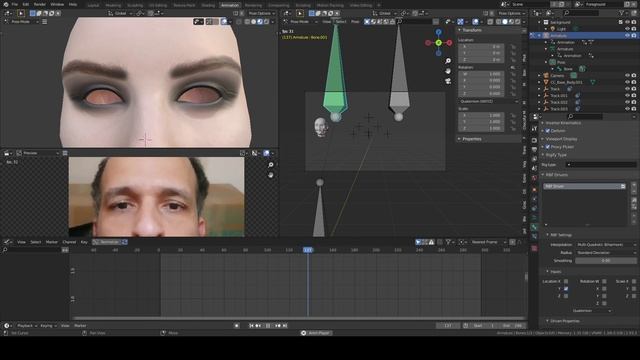Click the Armature object data properties tab icon

pyautogui.click(x=534, y=217)
